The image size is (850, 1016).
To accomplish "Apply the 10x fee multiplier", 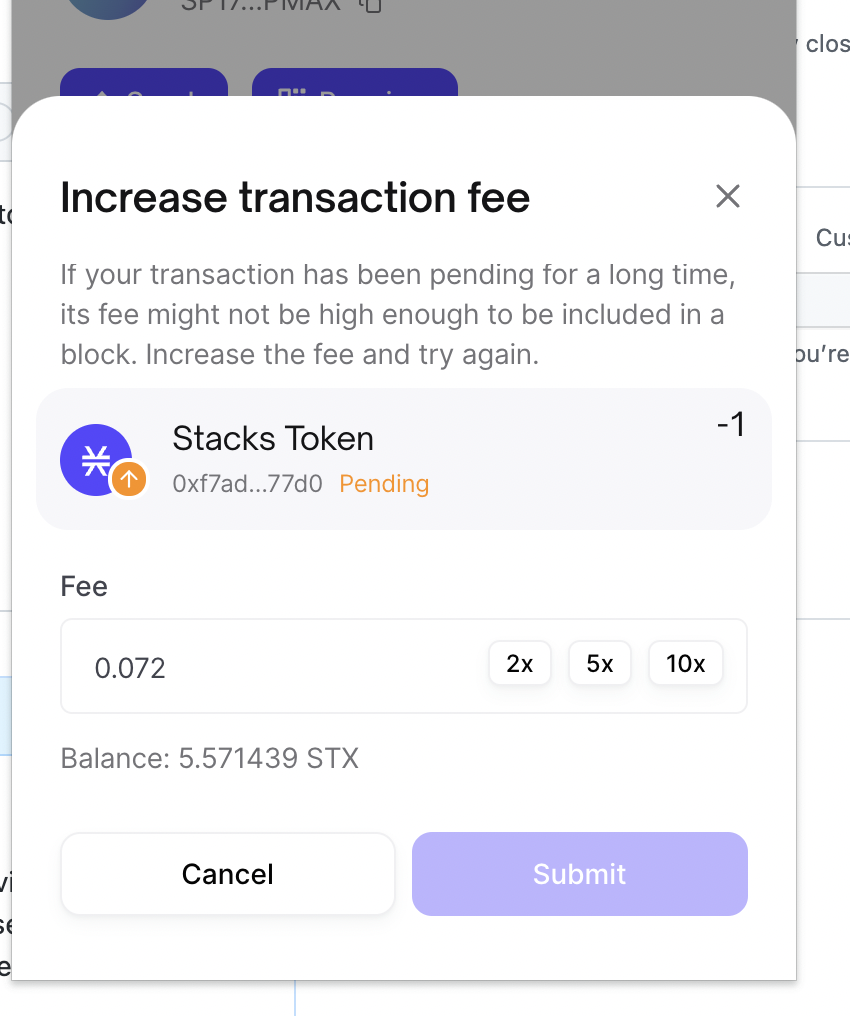I will coord(685,663).
